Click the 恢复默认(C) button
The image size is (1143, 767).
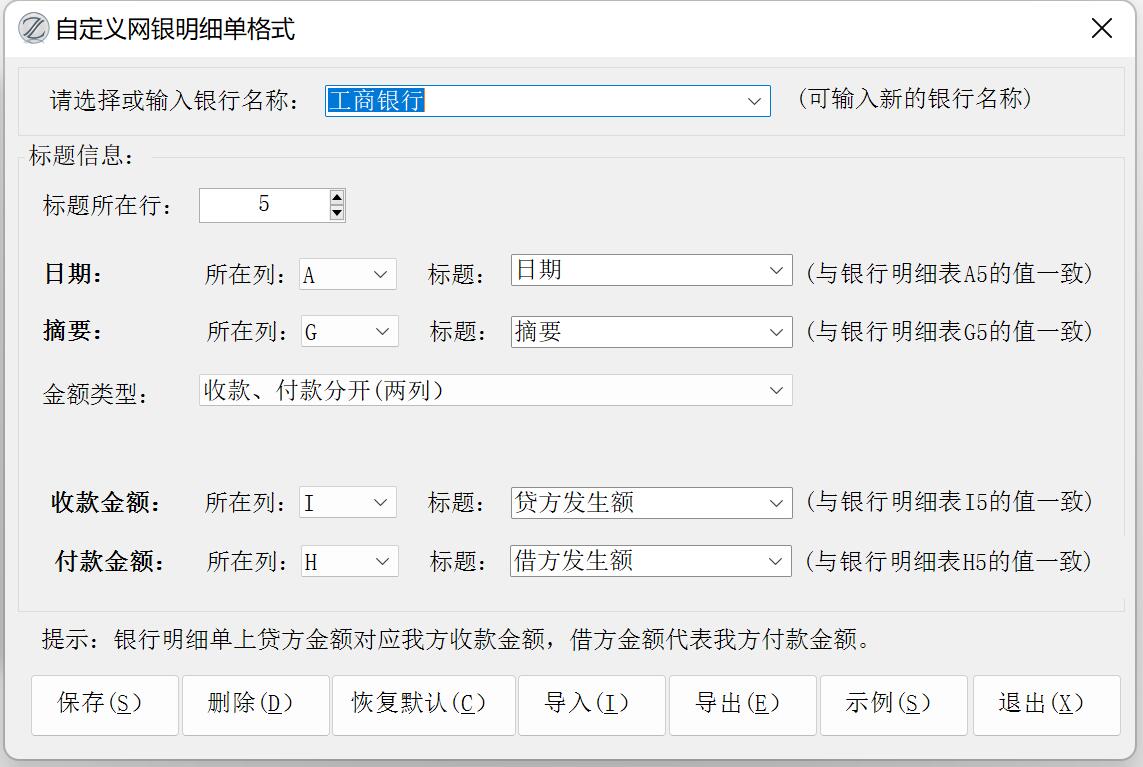(x=423, y=705)
